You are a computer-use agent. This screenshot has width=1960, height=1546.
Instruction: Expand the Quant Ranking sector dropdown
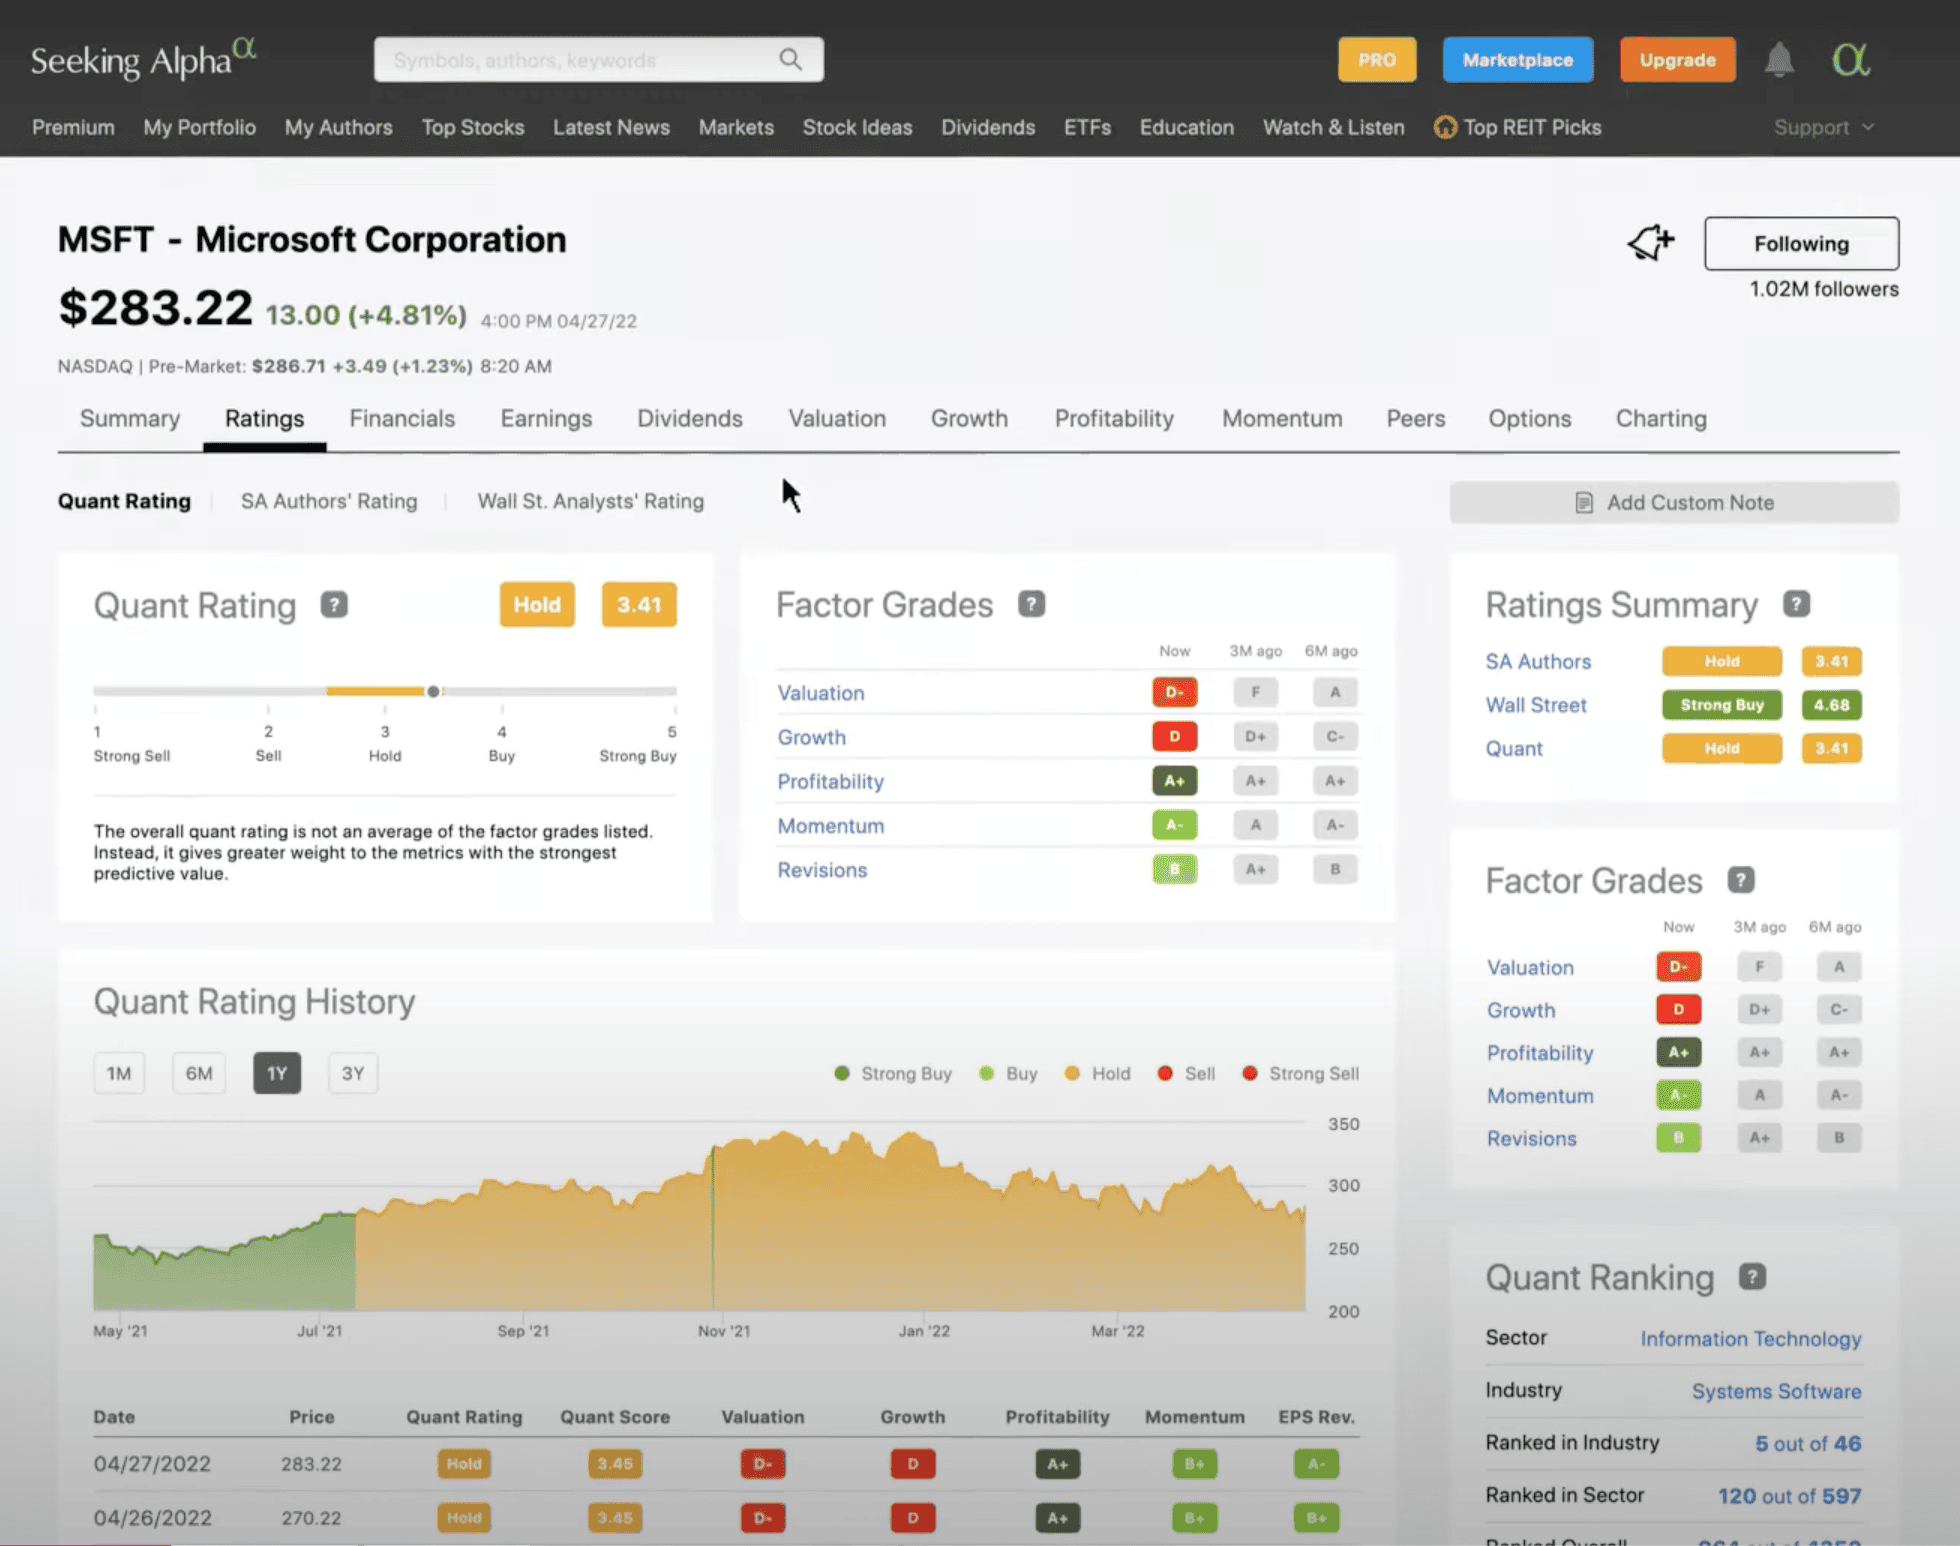point(1750,1338)
